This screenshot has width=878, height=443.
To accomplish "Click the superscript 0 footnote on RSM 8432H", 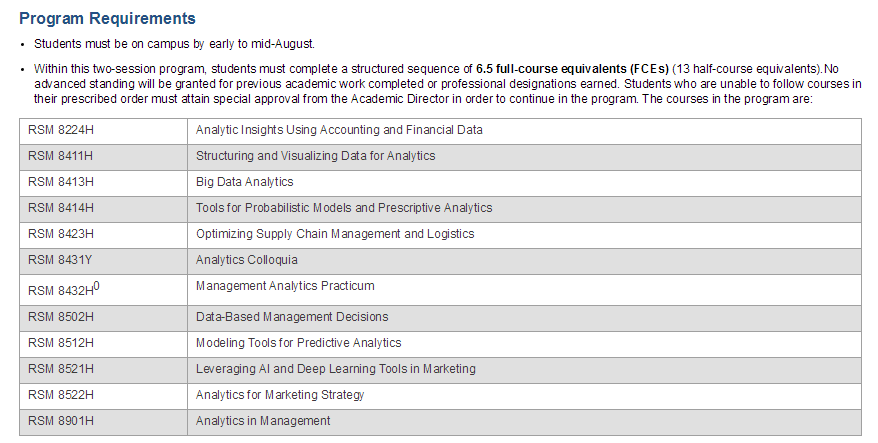I will click(x=97, y=286).
